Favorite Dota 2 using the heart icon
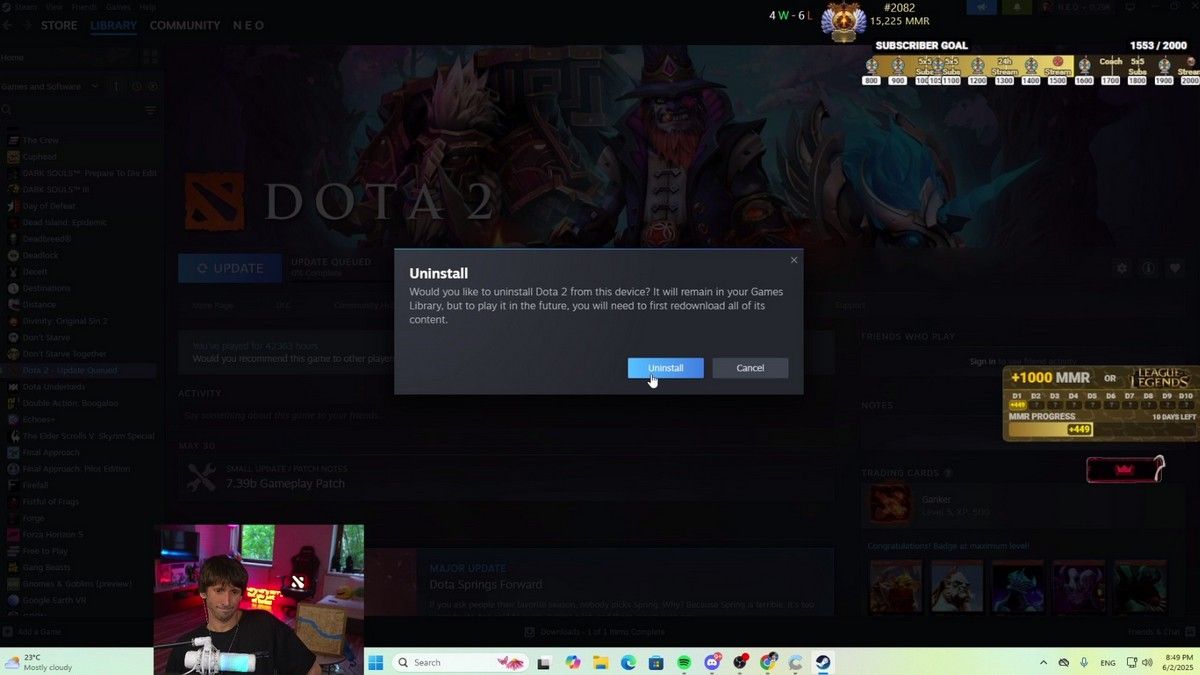Viewport: 1200px width, 675px height. point(1176,268)
